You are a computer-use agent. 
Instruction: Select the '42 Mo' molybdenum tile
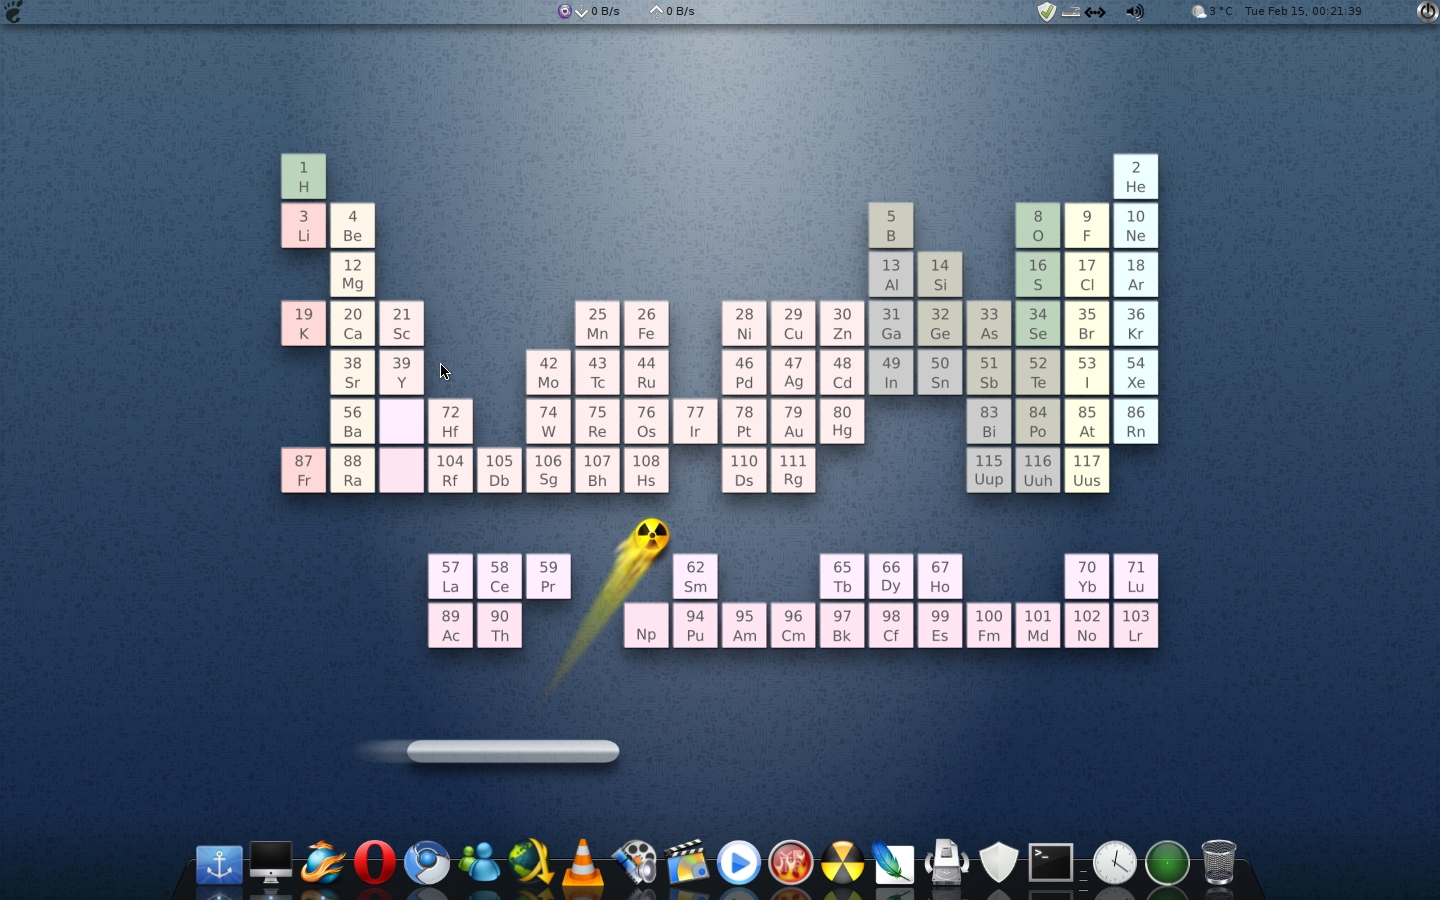[549, 373]
